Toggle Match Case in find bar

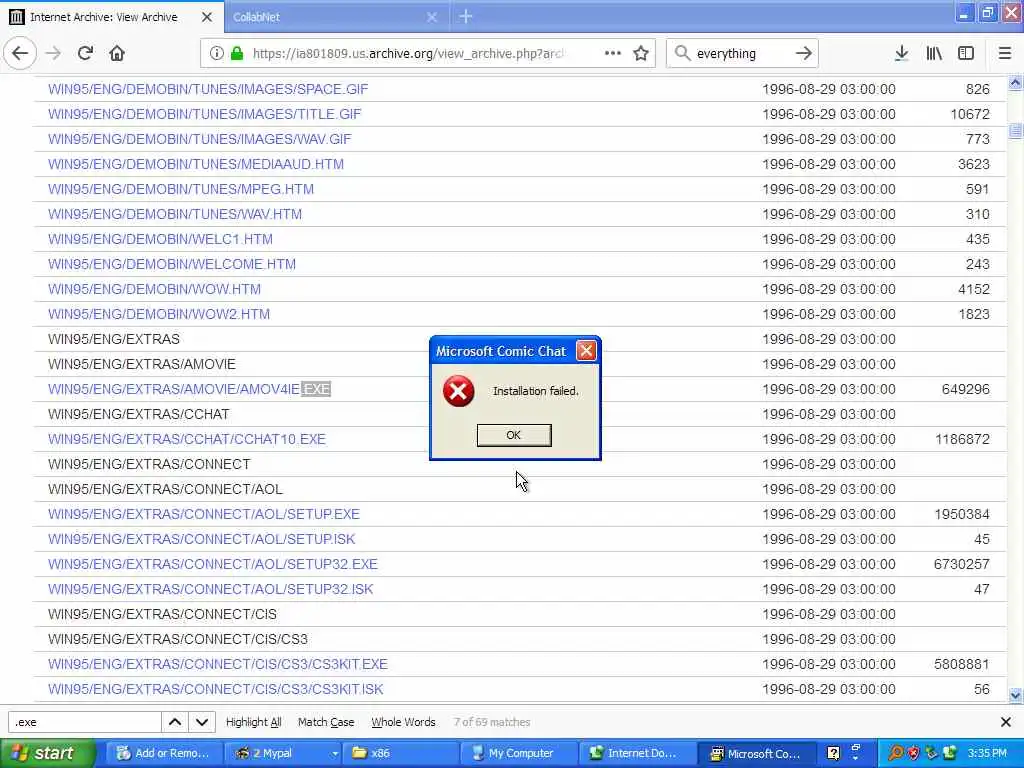click(326, 722)
